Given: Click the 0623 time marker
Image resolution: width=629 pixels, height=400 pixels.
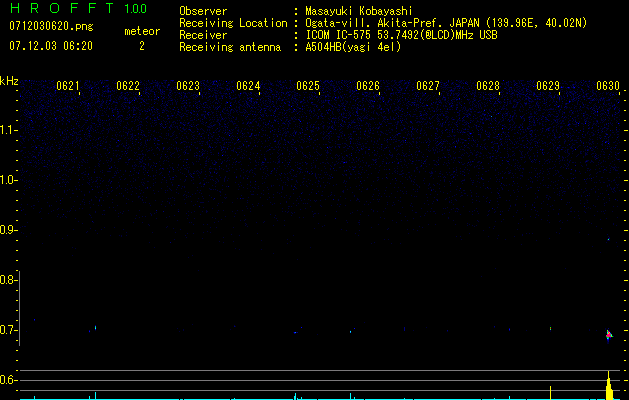Looking at the screenshot, I should point(188,86).
